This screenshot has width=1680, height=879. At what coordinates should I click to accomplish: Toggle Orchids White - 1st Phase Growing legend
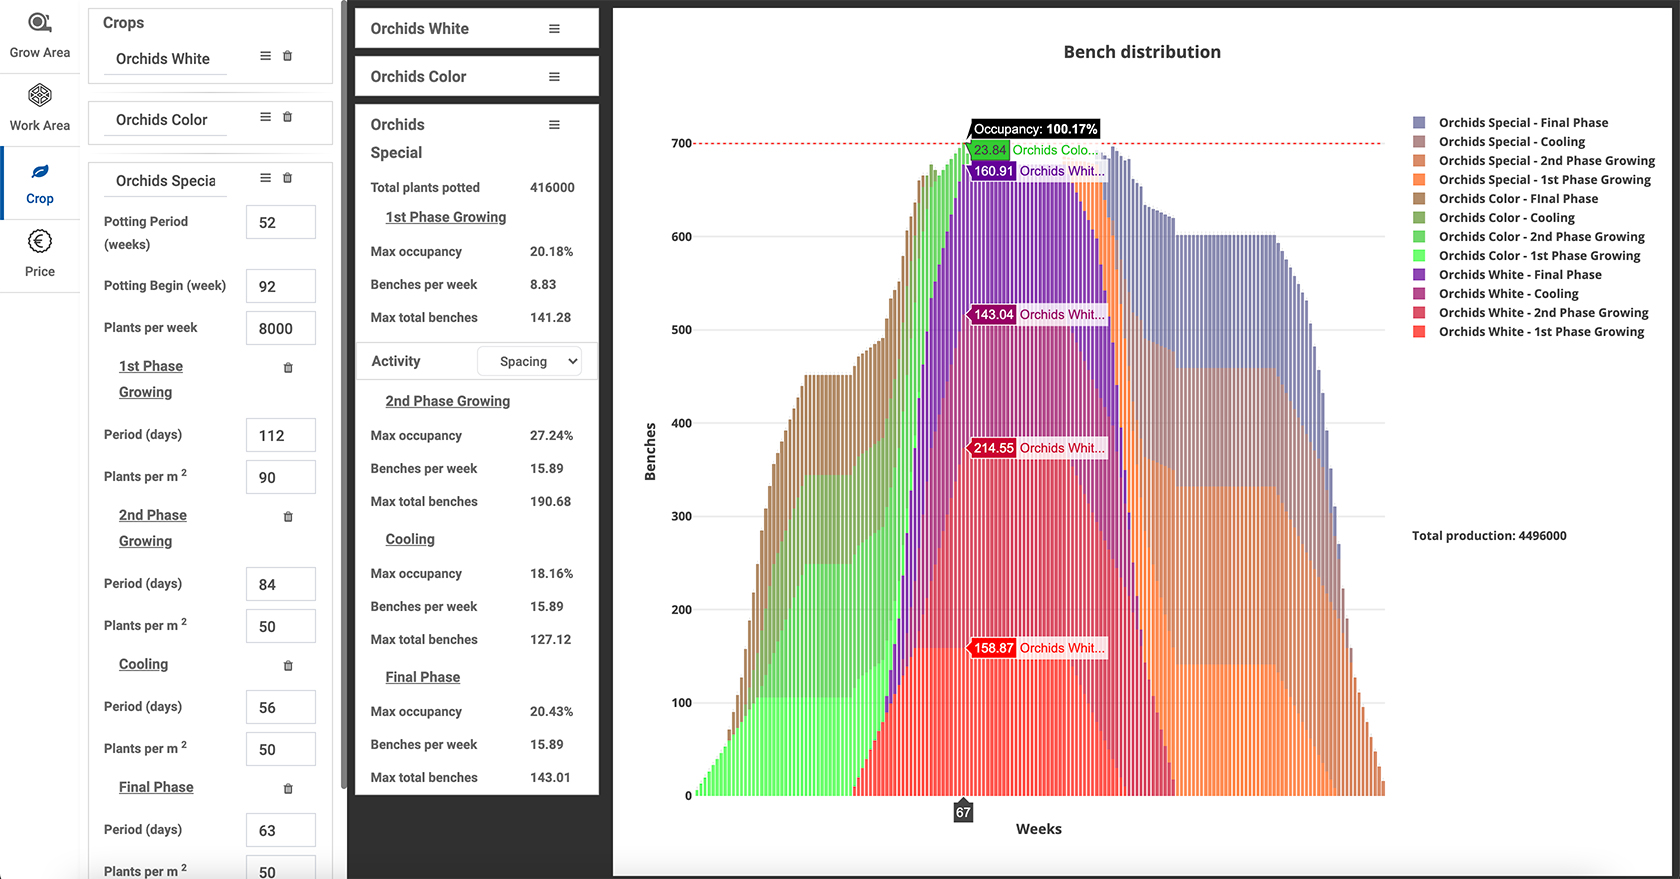(x=1540, y=332)
